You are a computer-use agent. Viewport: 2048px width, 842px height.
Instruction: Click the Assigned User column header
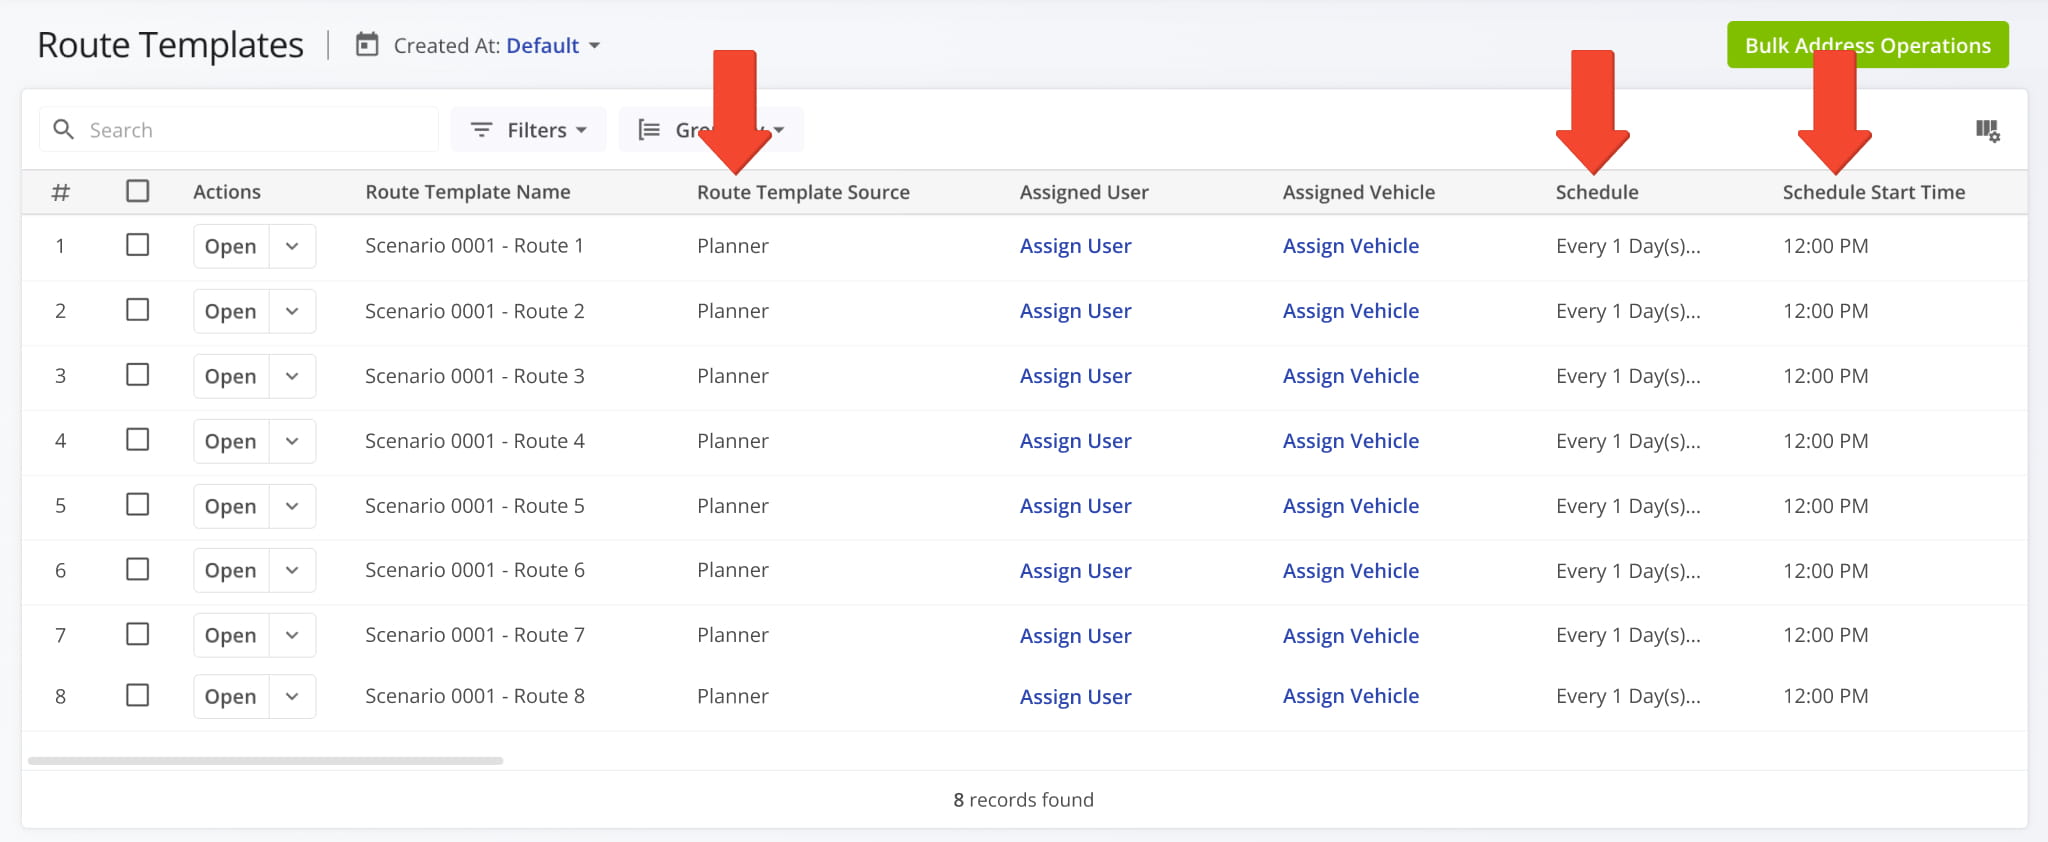[1084, 192]
